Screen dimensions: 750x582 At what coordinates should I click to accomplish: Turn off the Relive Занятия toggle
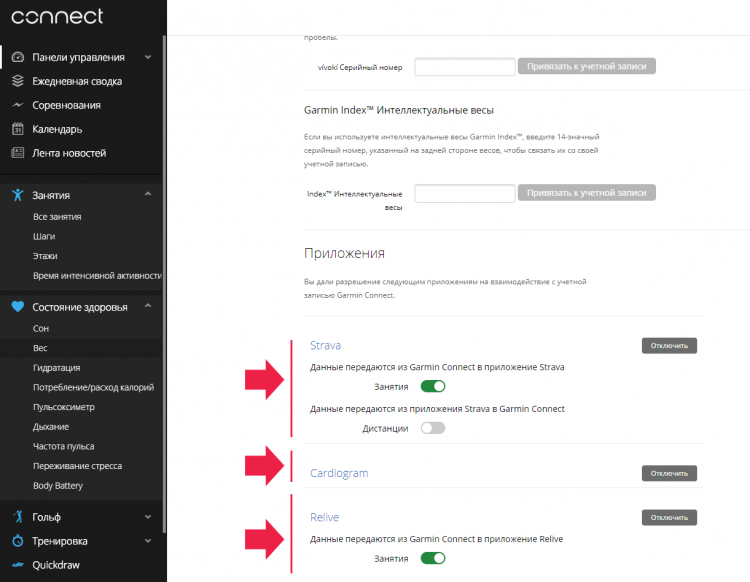tap(433, 558)
